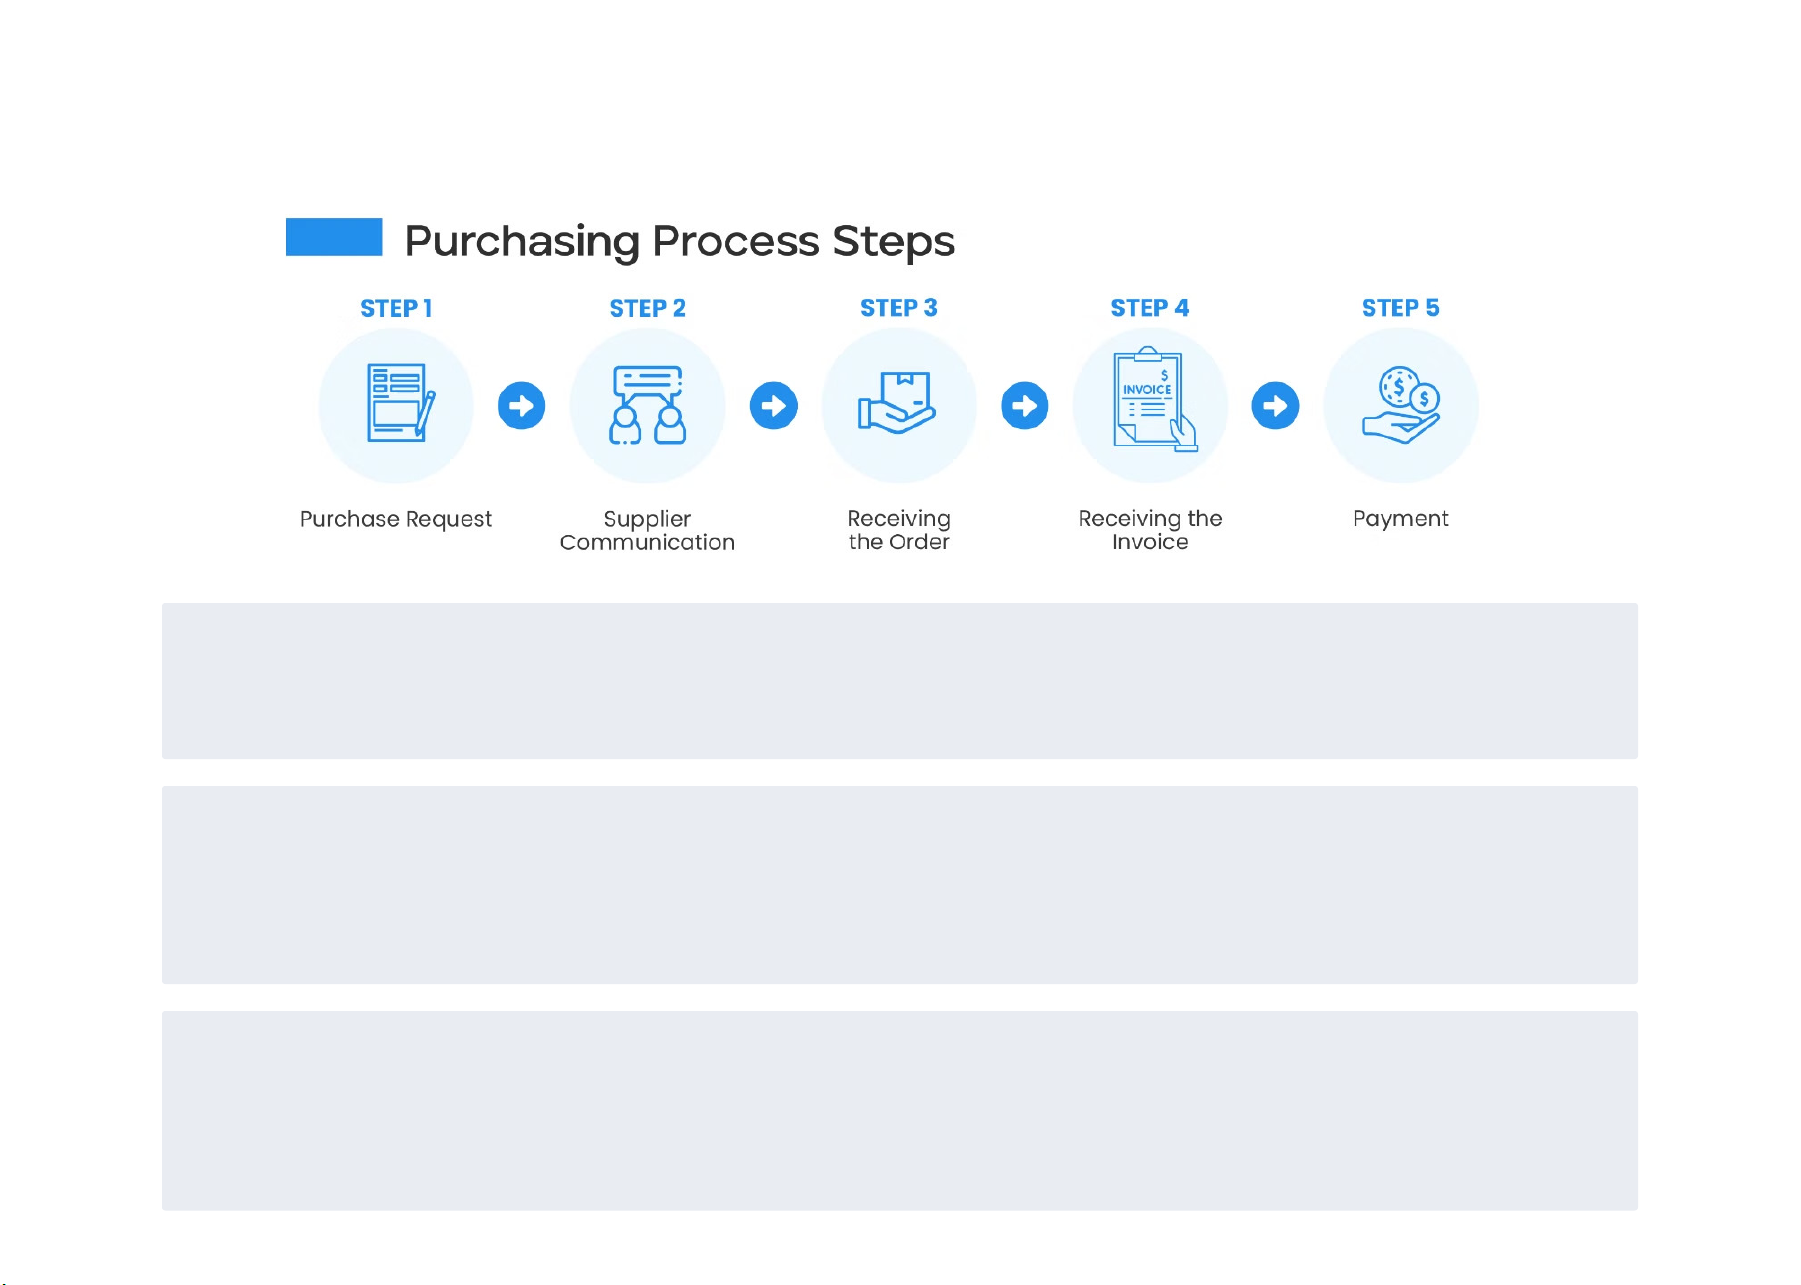Click the arrow between Step 4 and Step 5
This screenshot has height=1285, width=1801.
click(1275, 406)
